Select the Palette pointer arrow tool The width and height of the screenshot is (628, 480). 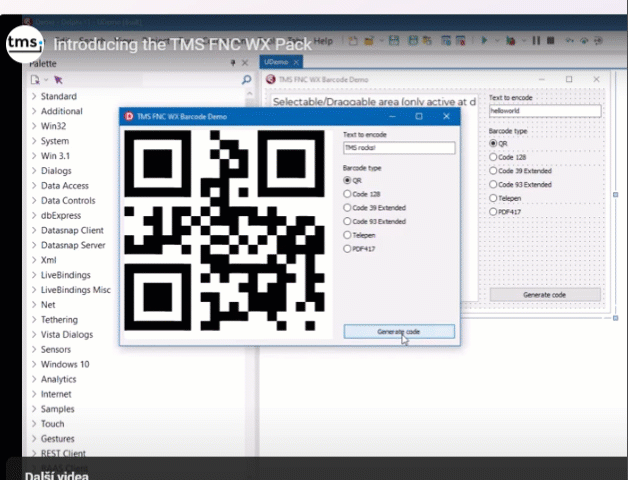click(58, 80)
